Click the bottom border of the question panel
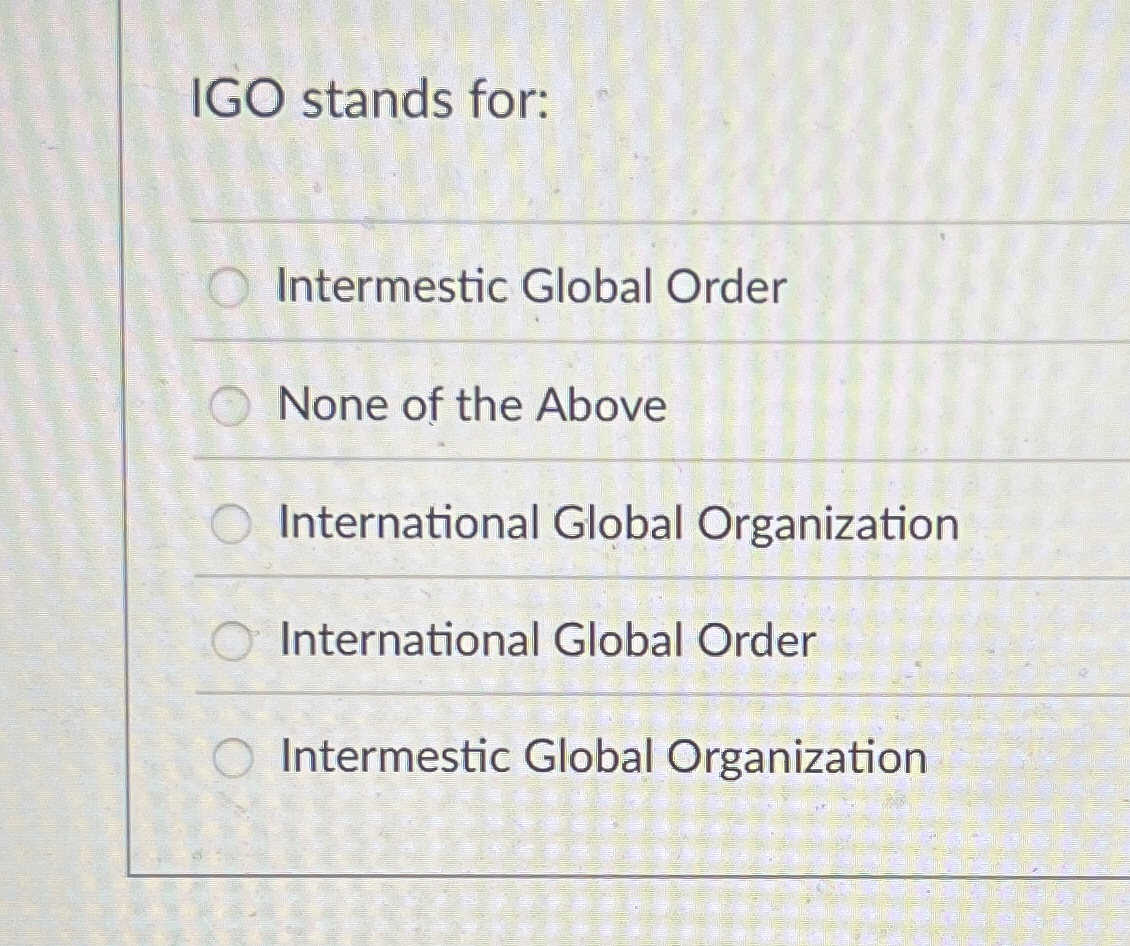 click(x=600, y=876)
